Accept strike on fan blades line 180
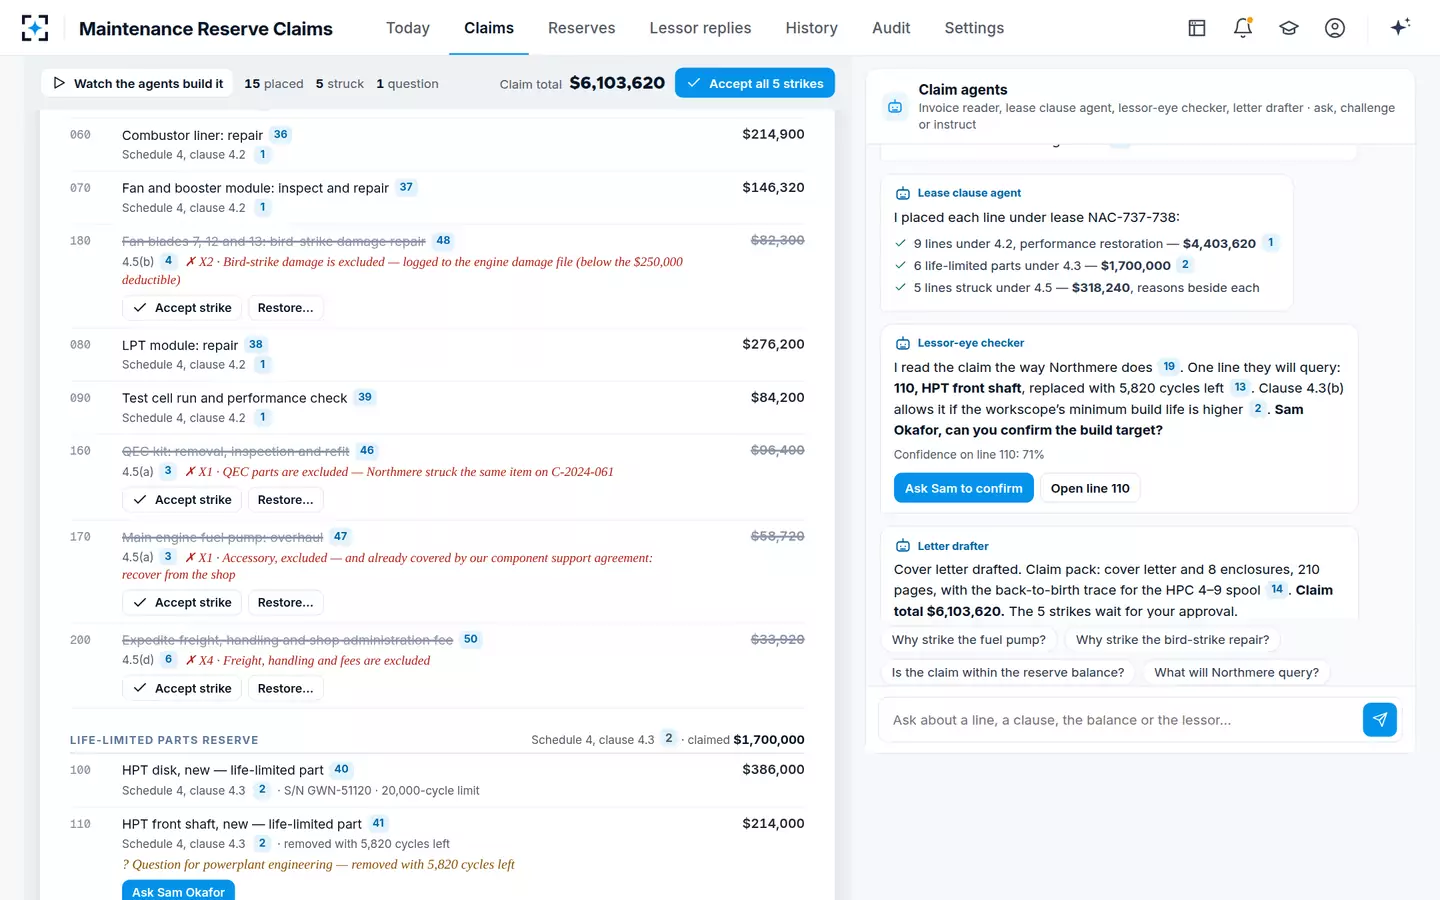 (182, 308)
